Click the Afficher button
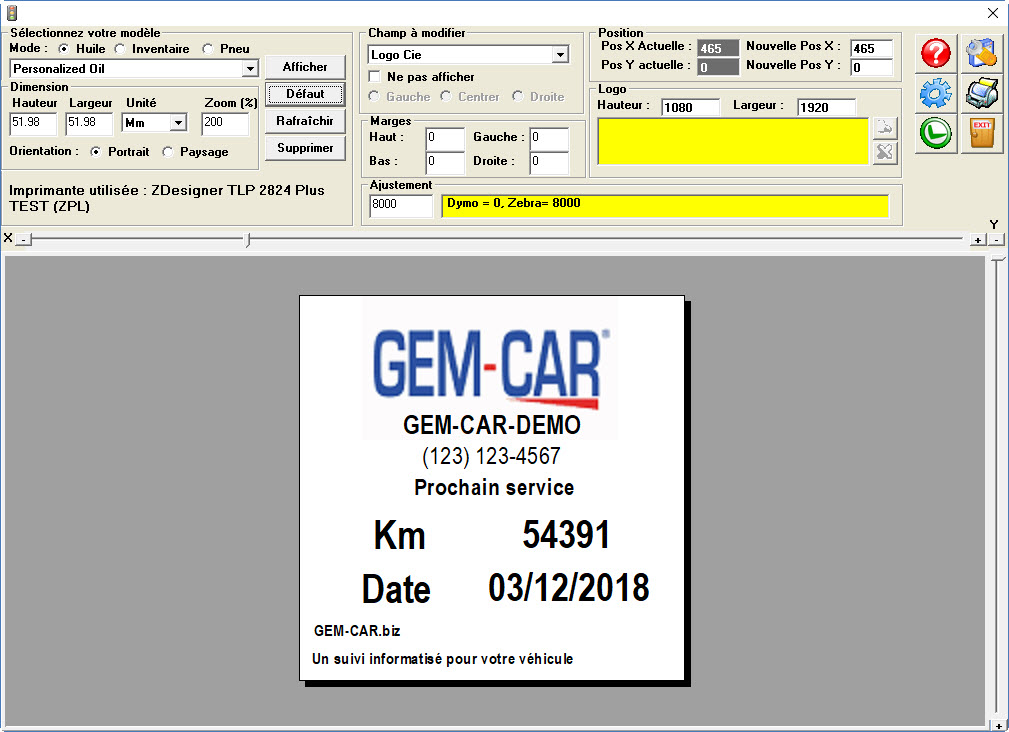 [x=305, y=67]
